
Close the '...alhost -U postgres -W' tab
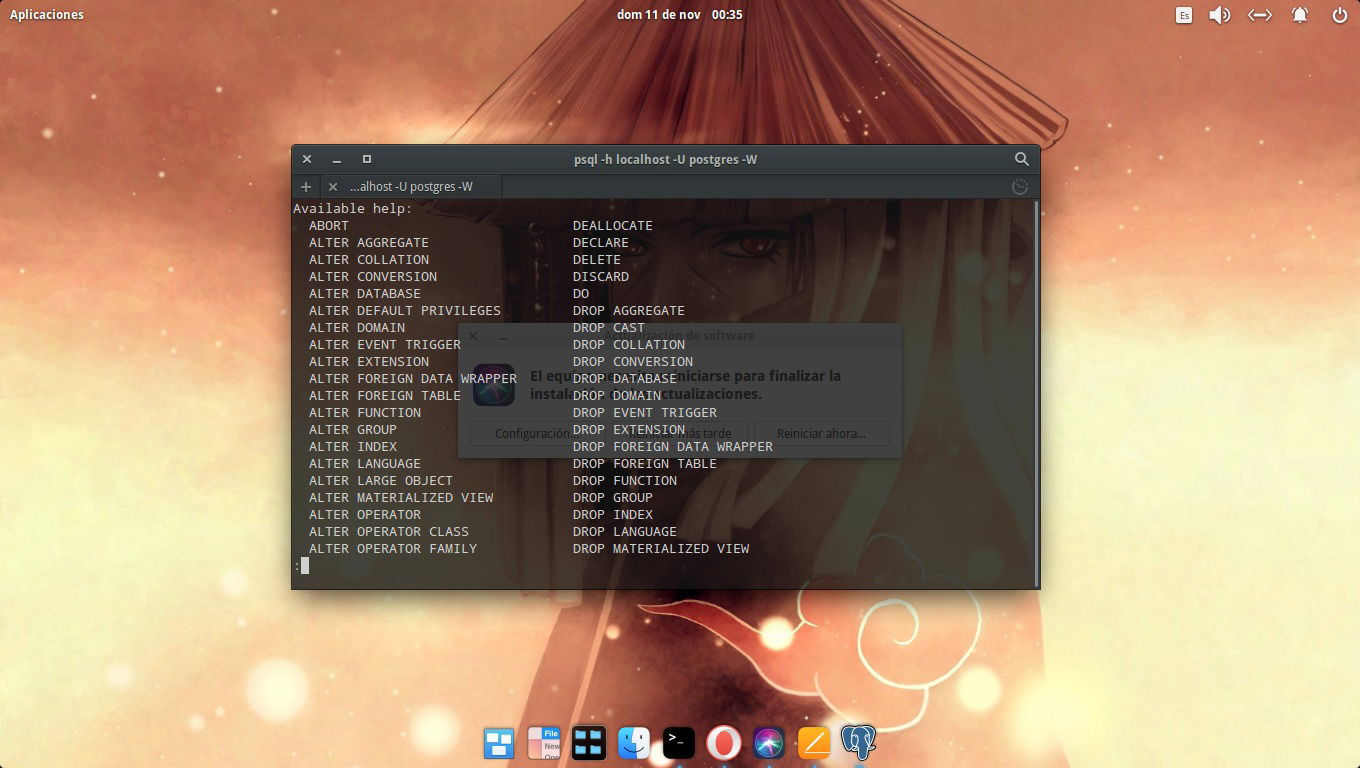pos(333,187)
